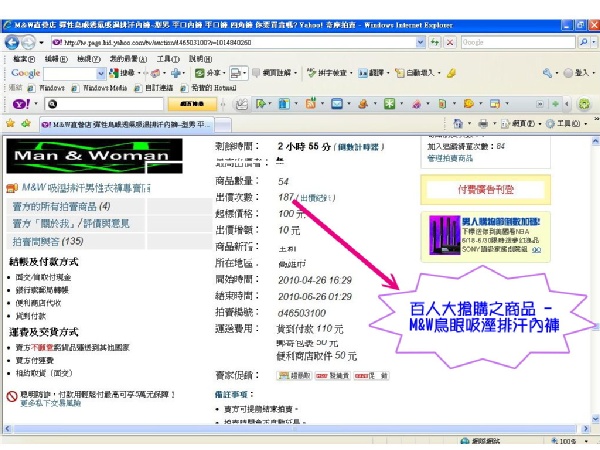Click the Google toolbar 分享 share icon
The width and height of the screenshot is (600, 450).
point(199,73)
